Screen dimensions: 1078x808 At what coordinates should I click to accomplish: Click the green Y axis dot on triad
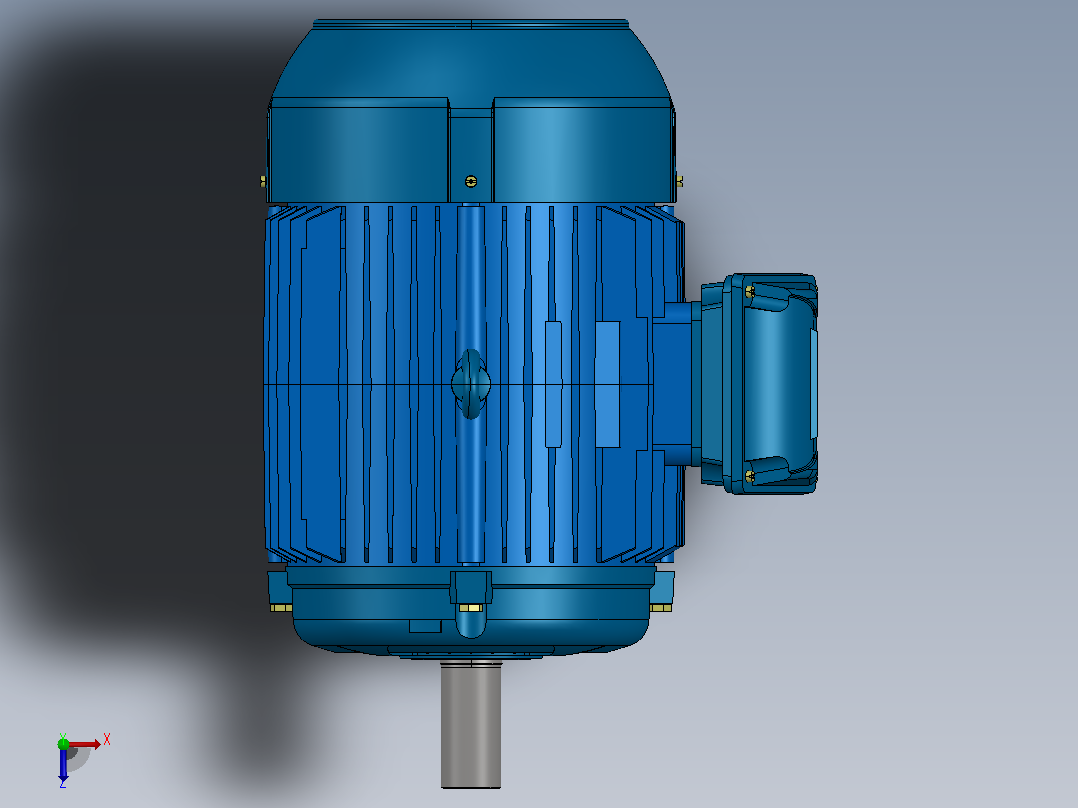click(63, 743)
